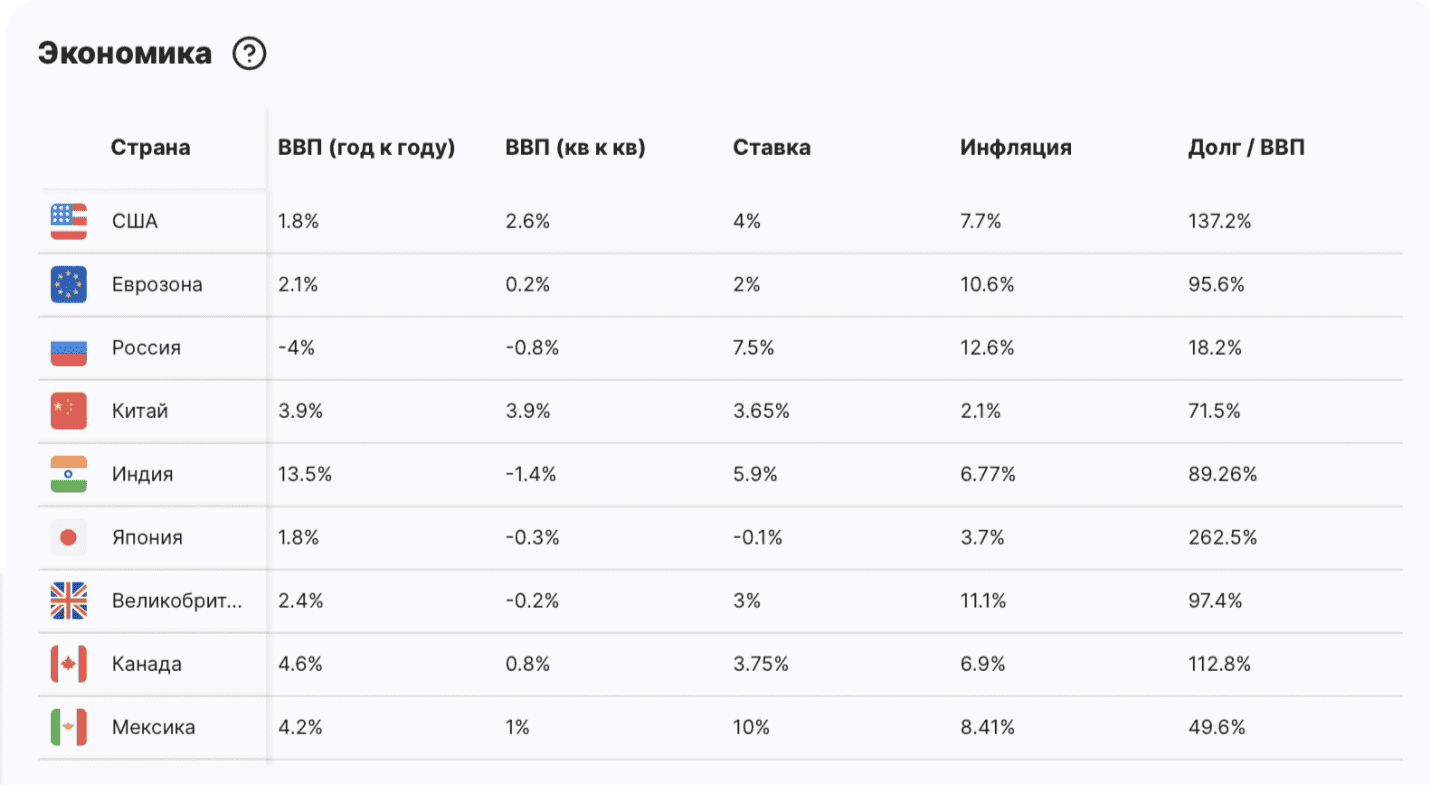Select the Еврозона country name
Screen dimensions: 1431x785
157,285
